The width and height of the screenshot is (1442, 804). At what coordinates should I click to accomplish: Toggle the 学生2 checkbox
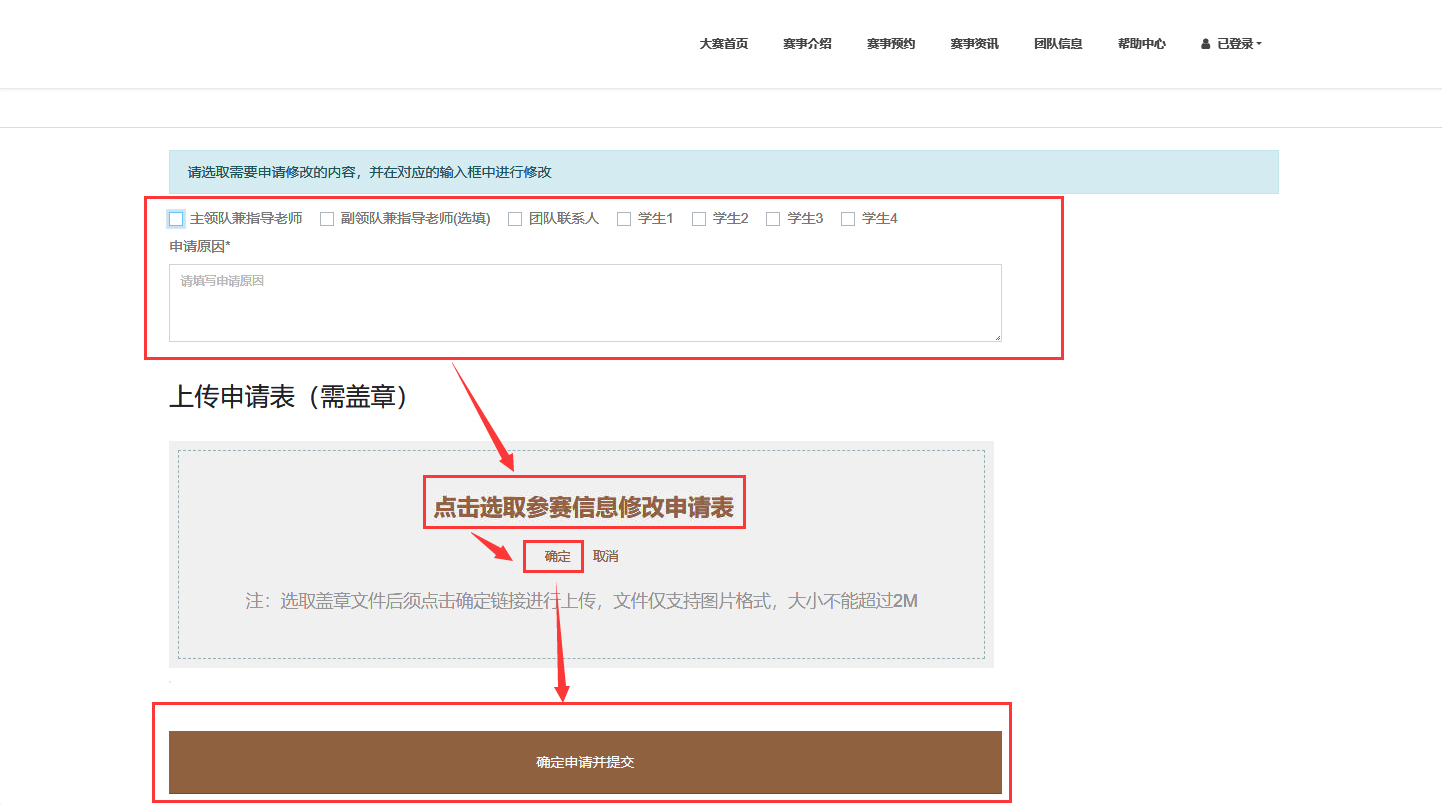(x=699, y=219)
